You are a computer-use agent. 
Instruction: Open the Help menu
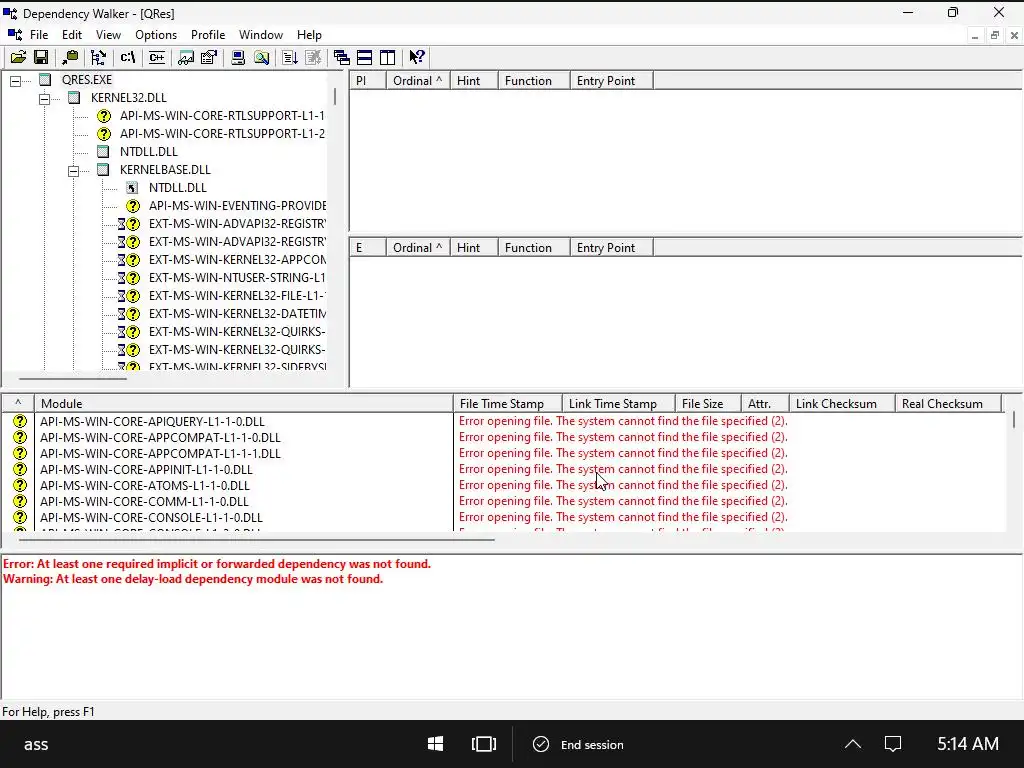click(309, 35)
